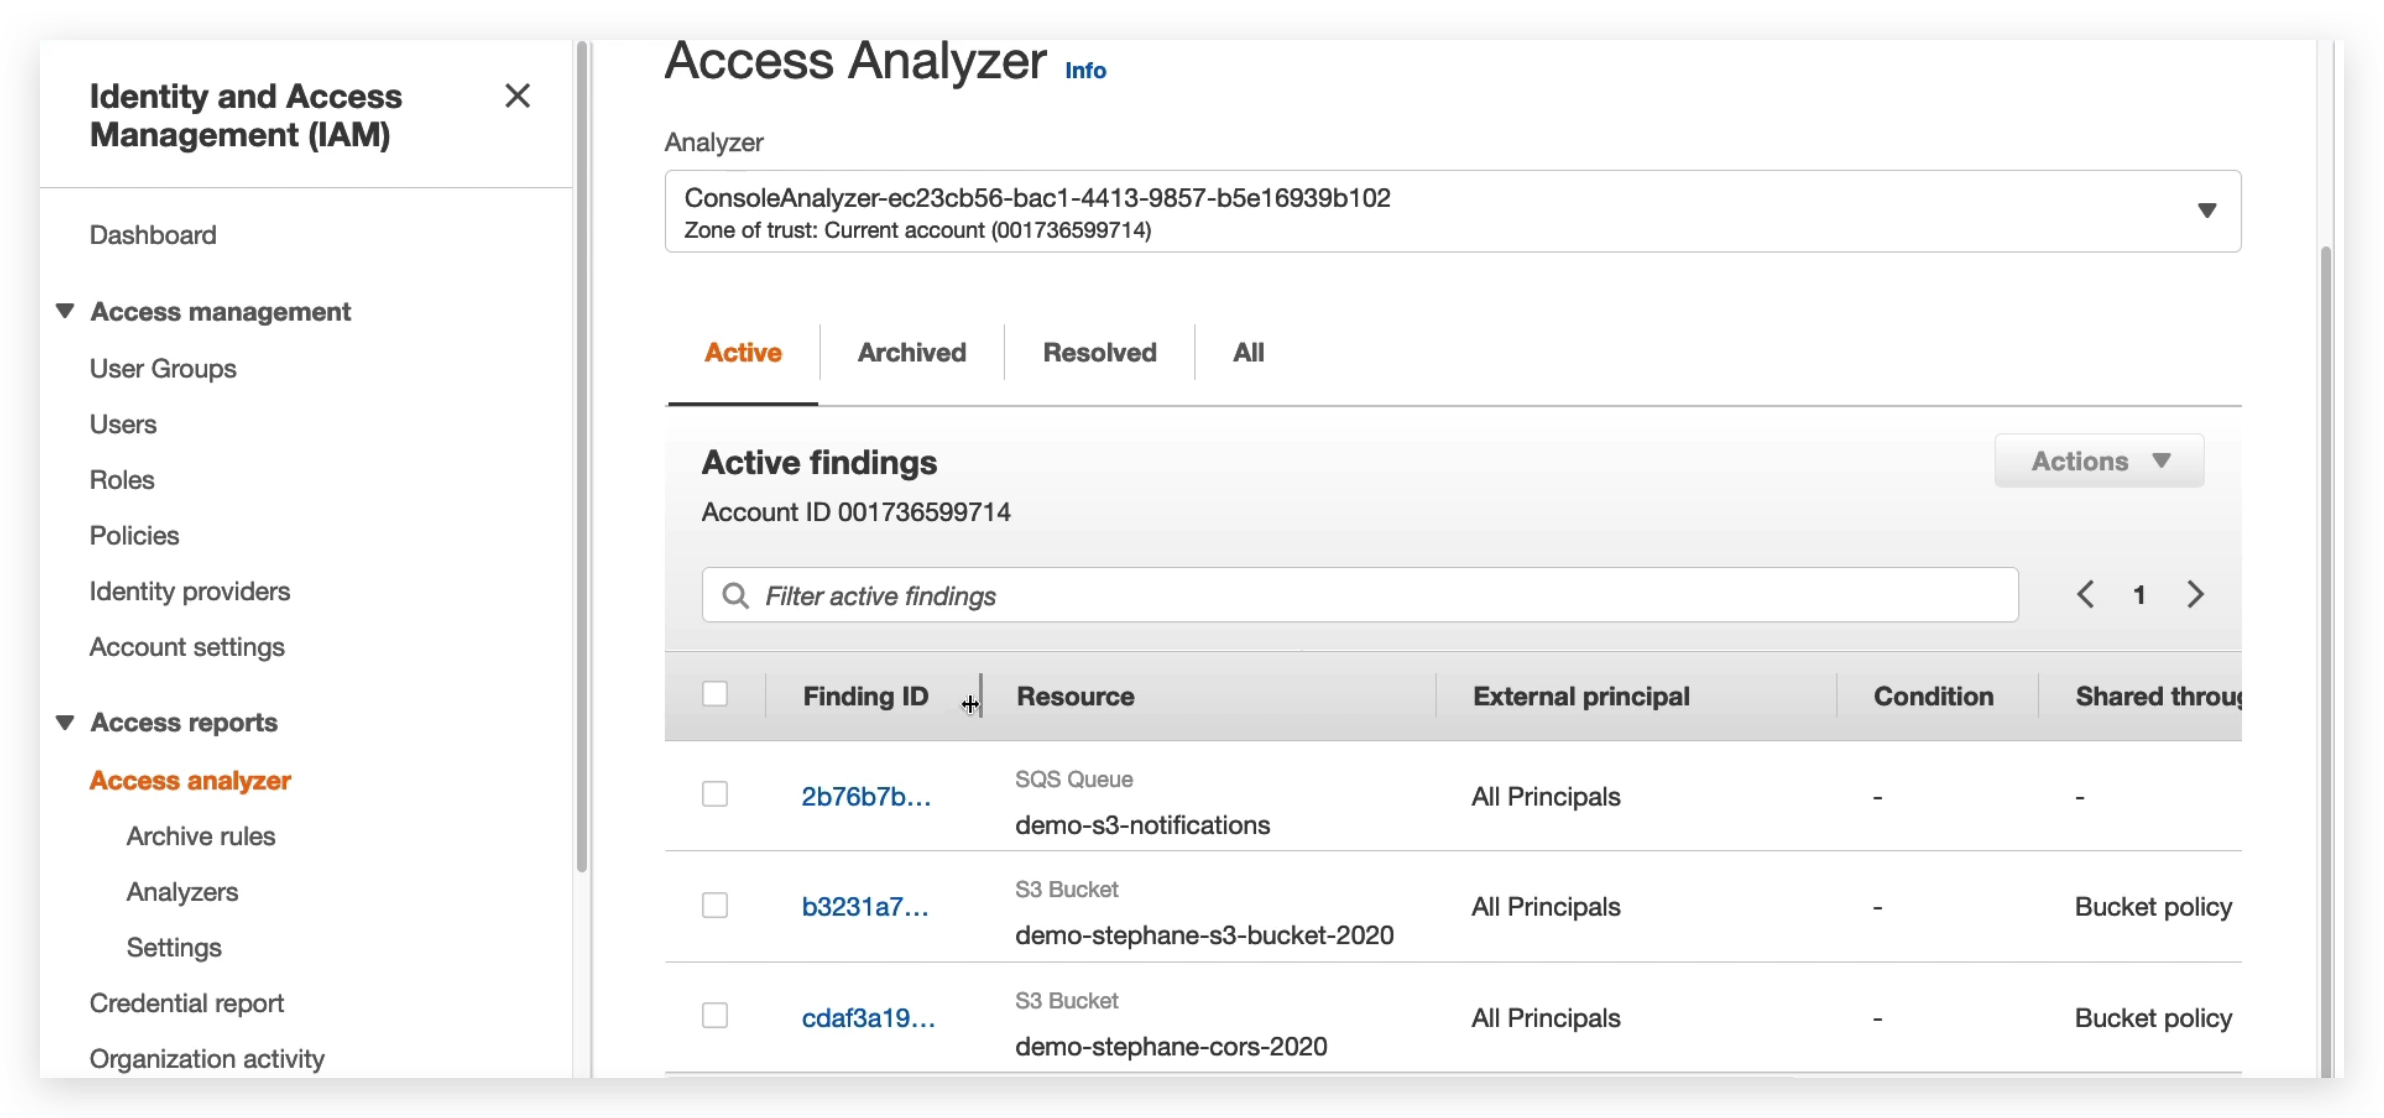The image size is (2384, 1118).
Task: Close the IAM navigation sidebar
Action: point(517,96)
